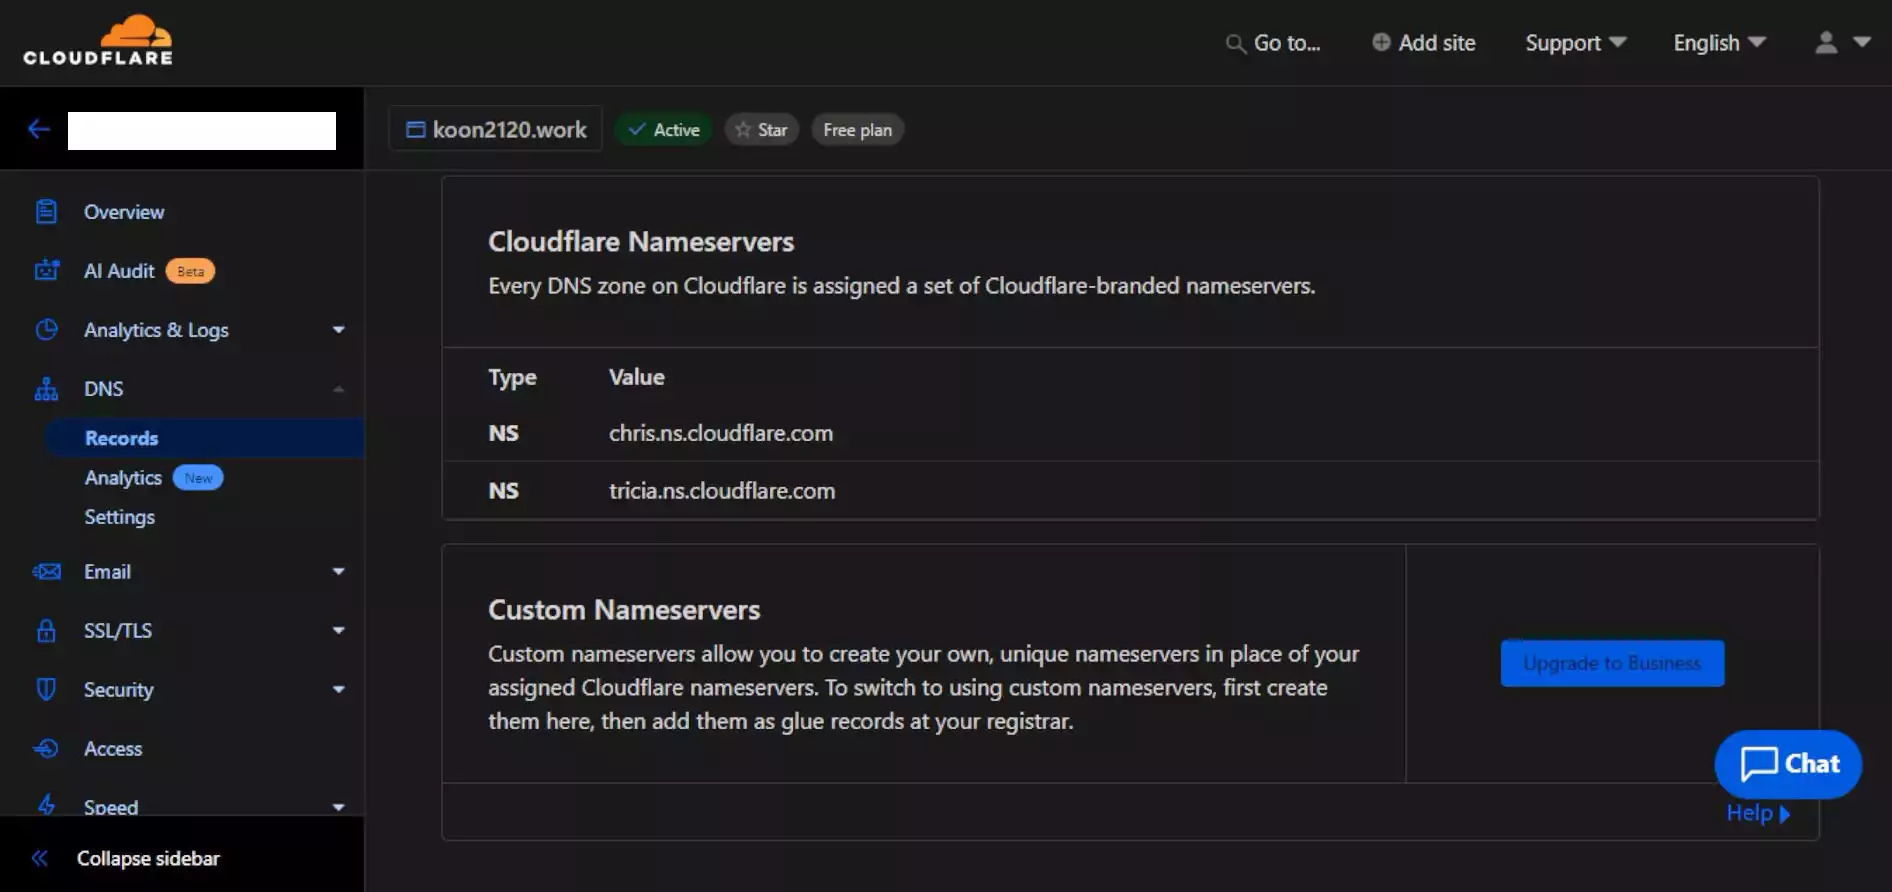
Task: Click the AI Audit robot icon
Action: point(46,270)
